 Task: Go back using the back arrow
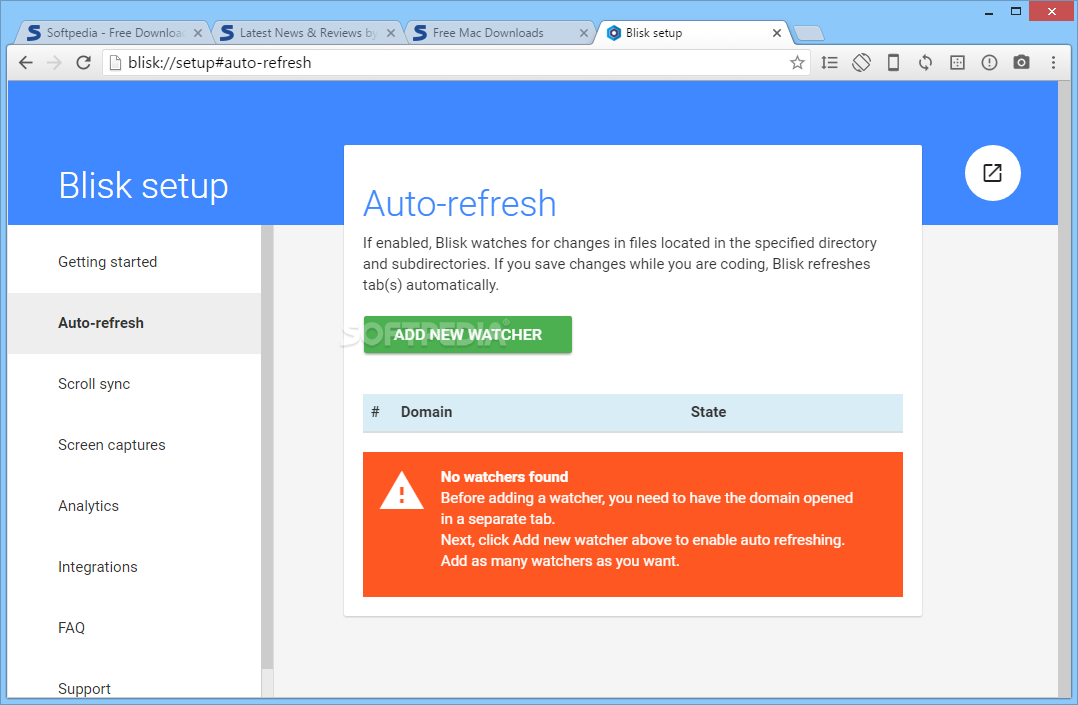[x=25, y=63]
